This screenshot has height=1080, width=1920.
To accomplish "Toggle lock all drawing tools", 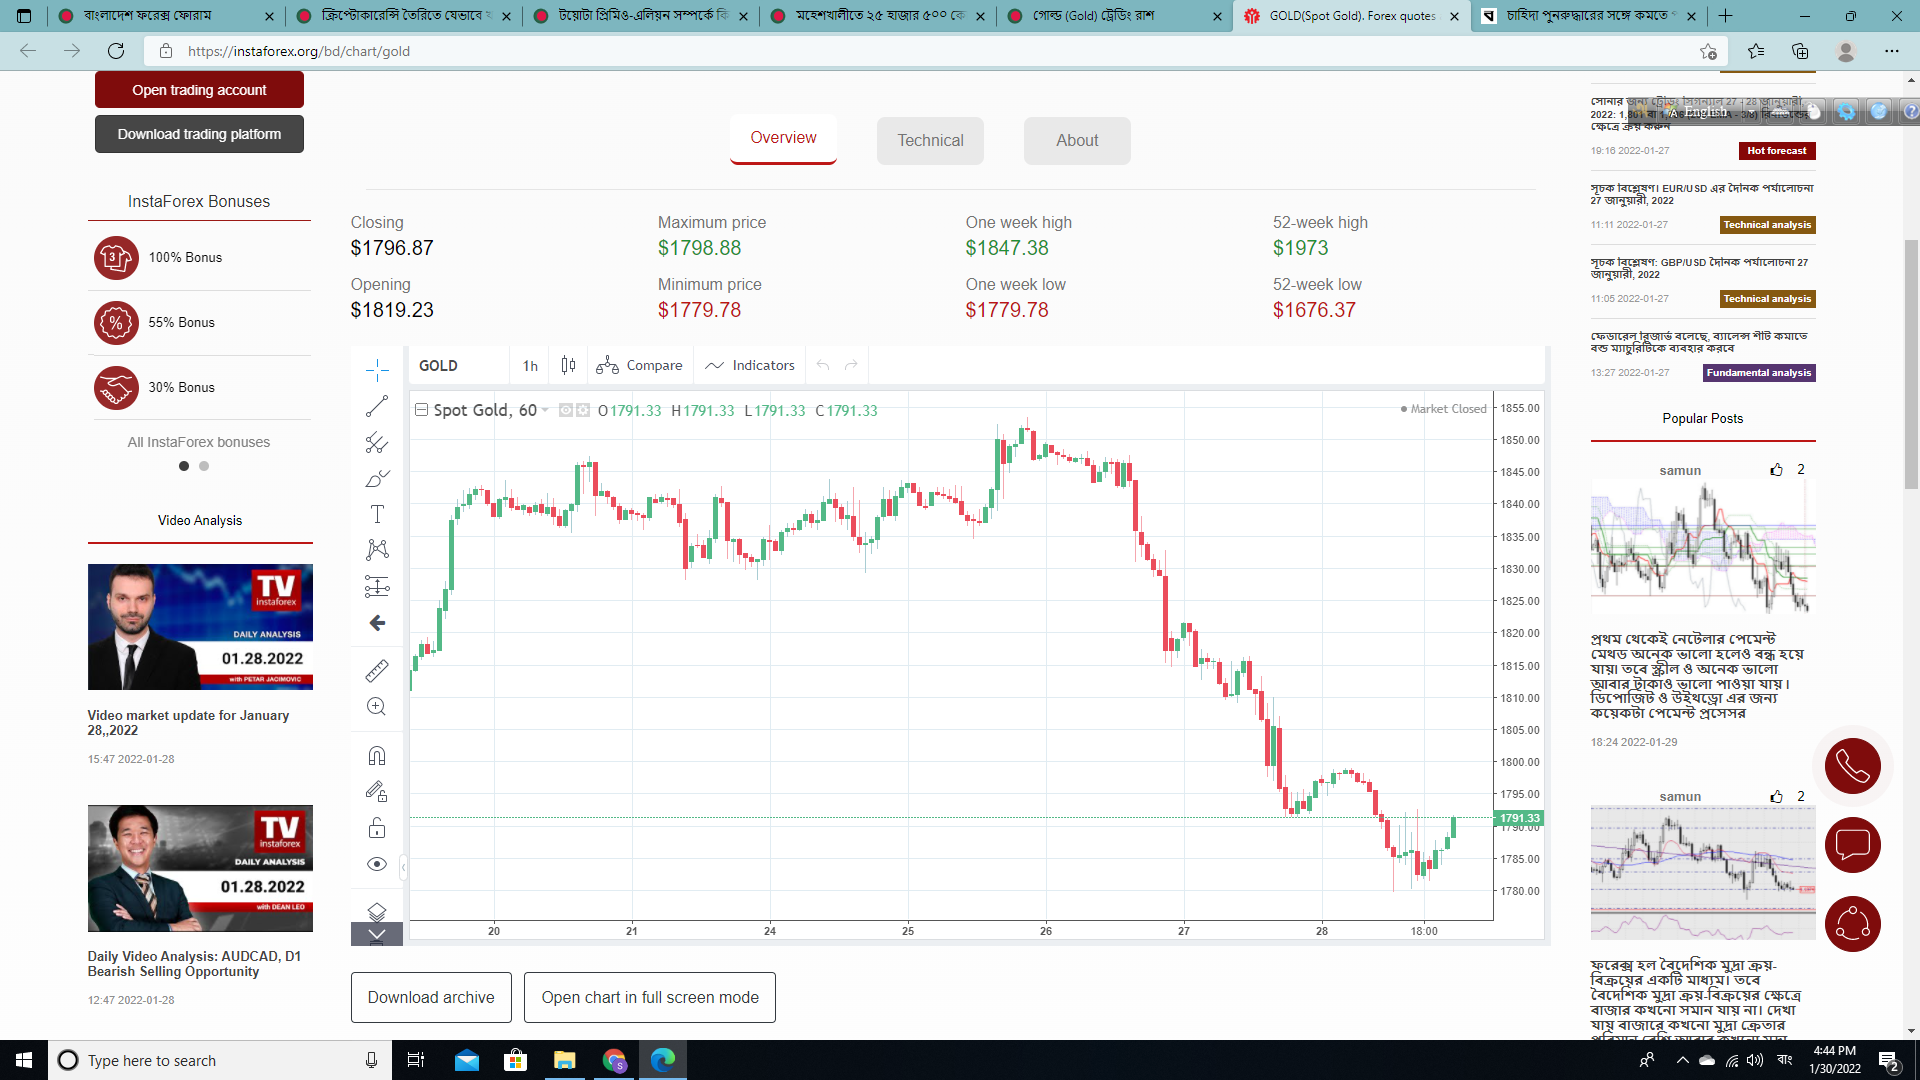I will click(x=377, y=828).
